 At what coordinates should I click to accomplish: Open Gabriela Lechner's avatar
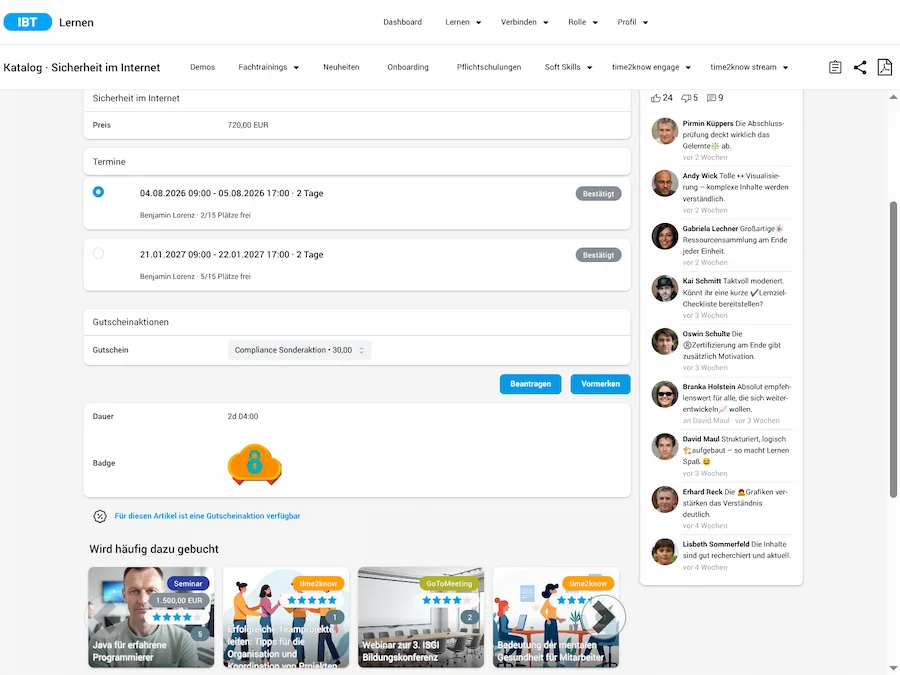click(665, 236)
